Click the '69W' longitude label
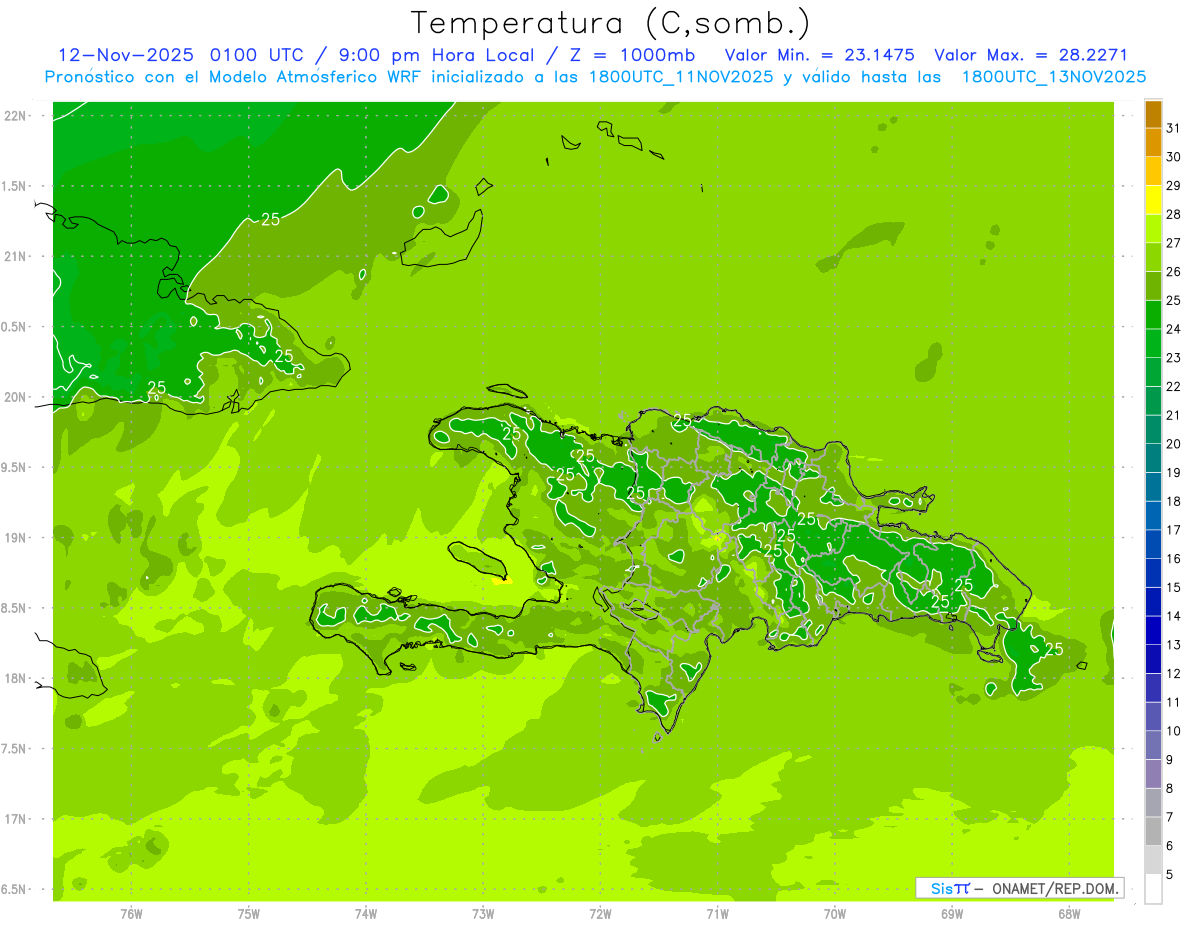 click(952, 914)
